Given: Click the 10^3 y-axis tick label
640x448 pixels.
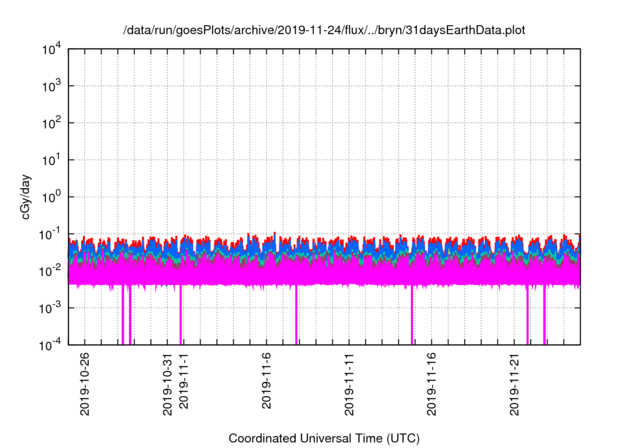Looking at the screenshot, I should pyautogui.click(x=52, y=87).
